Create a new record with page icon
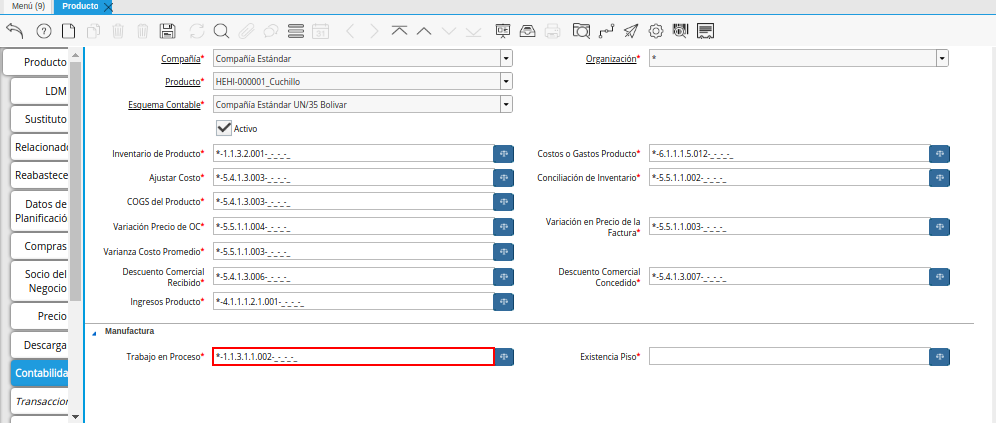 [x=68, y=30]
